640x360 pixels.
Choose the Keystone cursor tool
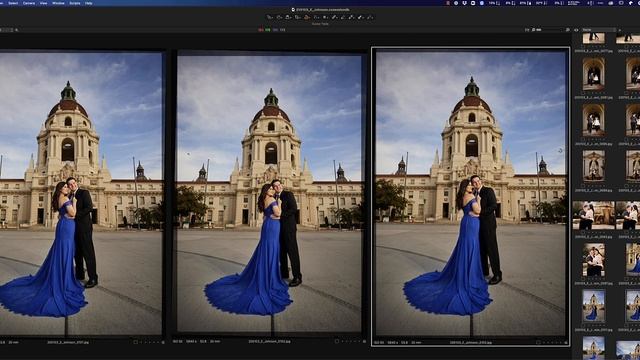[316, 17]
